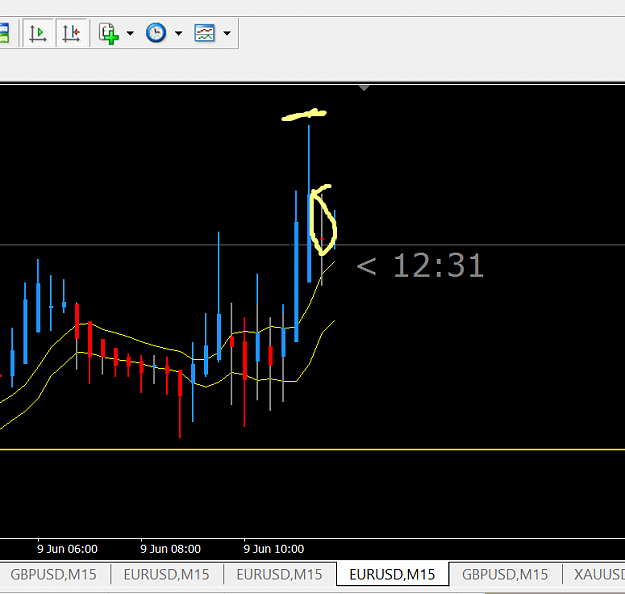625x594 pixels.
Task: Click the '< 12:31' candle timer text
Action: [x=420, y=266]
